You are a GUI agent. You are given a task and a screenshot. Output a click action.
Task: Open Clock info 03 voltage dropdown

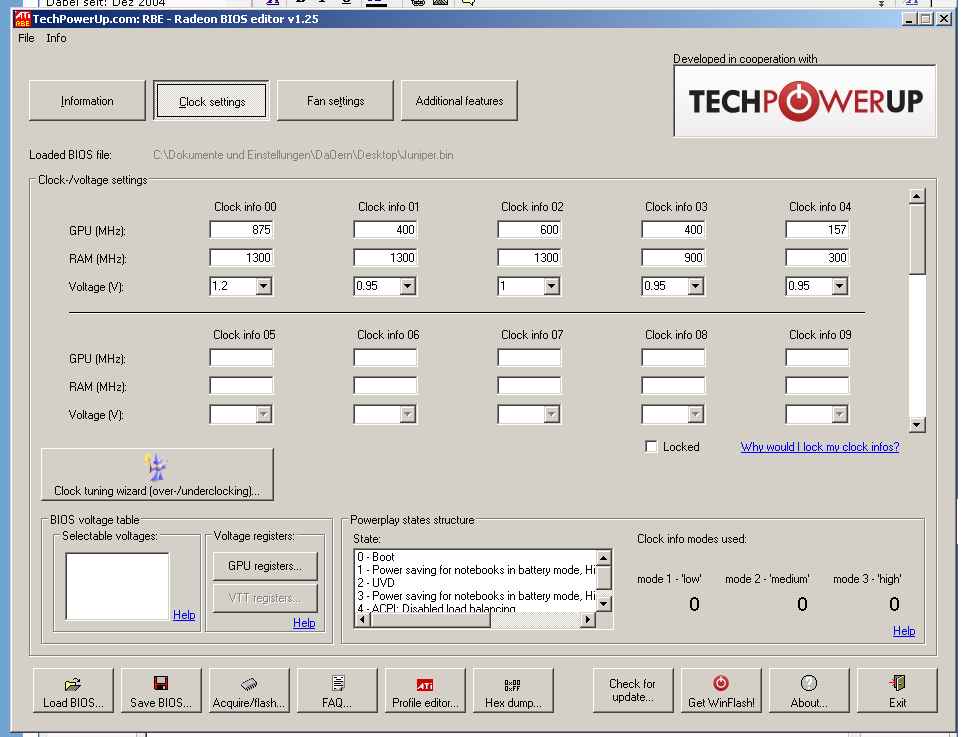pyautogui.click(x=695, y=286)
